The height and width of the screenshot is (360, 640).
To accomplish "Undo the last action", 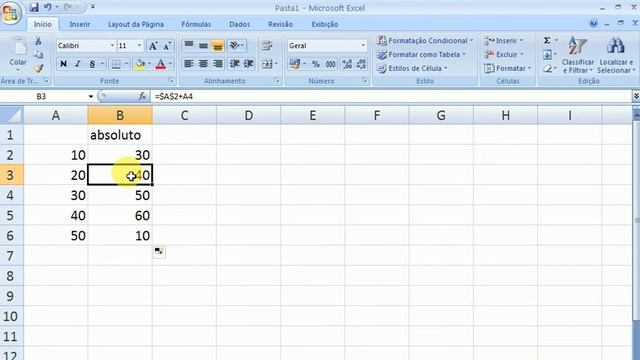I will [x=48, y=7].
